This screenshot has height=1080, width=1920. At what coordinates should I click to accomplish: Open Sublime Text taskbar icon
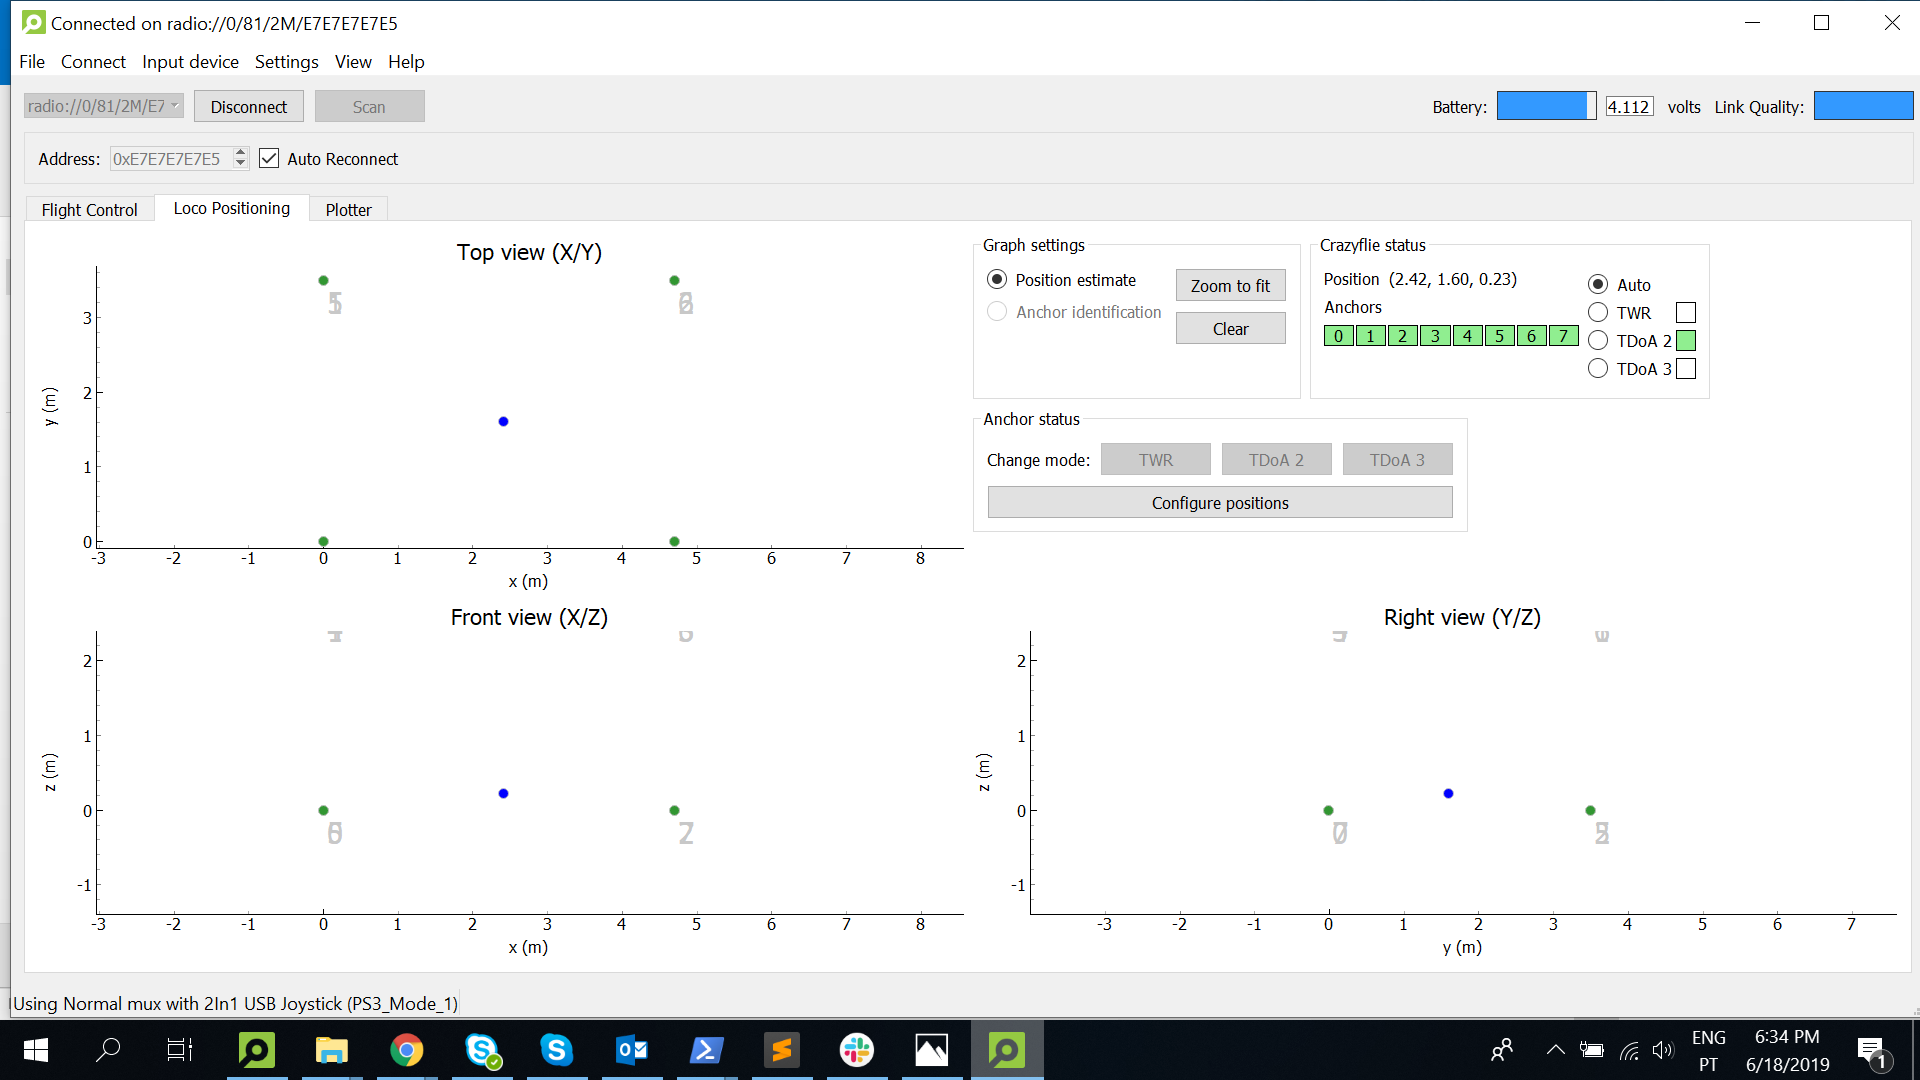[781, 1050]
